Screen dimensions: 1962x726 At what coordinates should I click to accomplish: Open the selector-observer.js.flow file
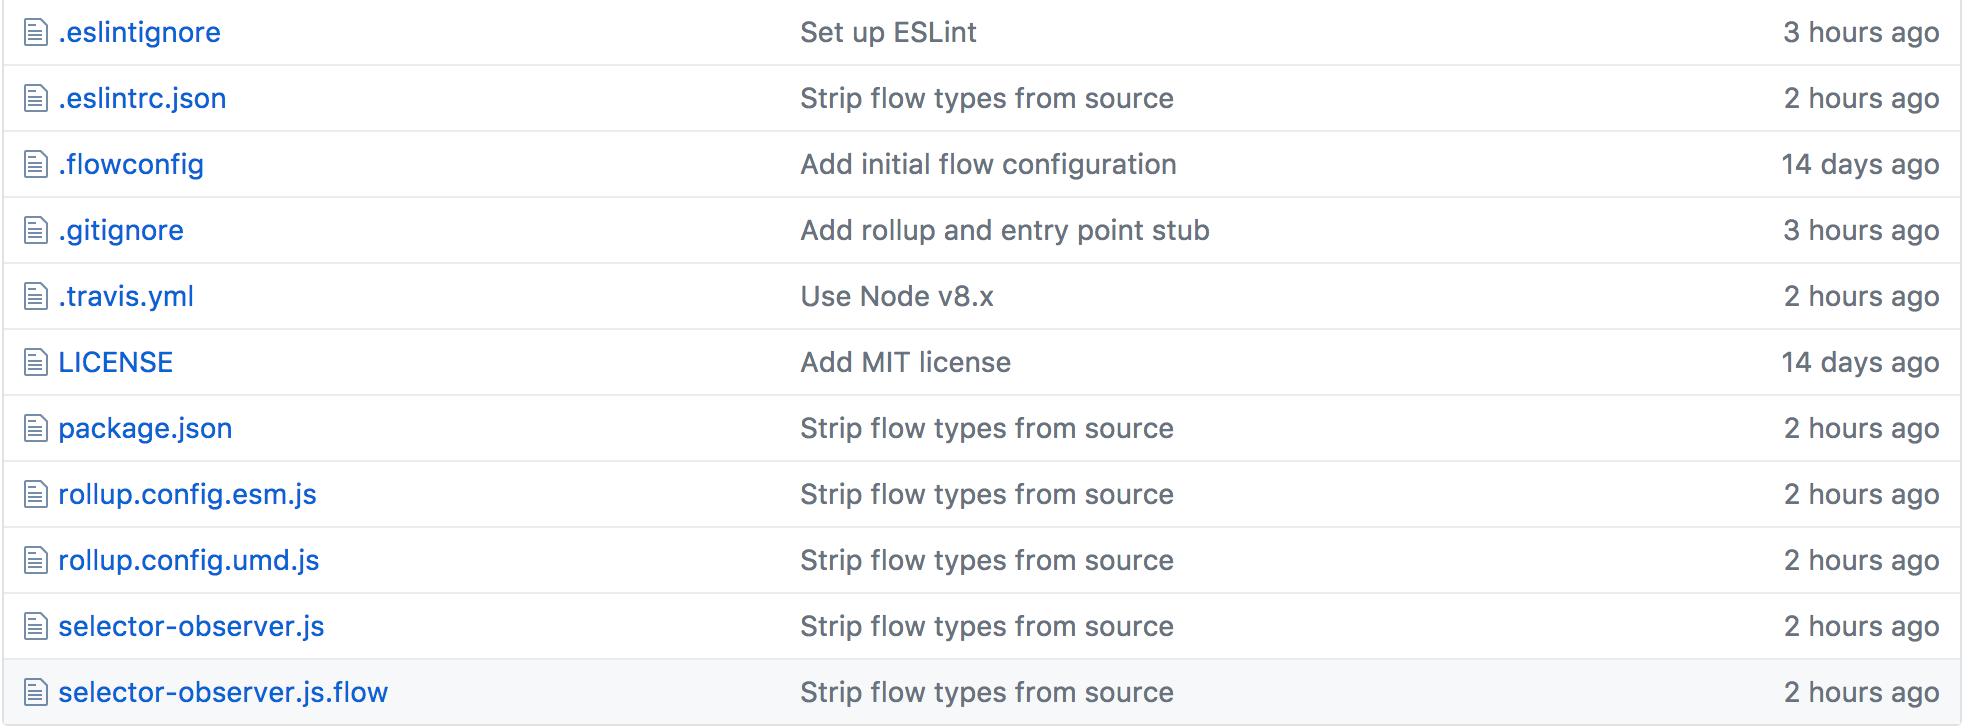pos(223,693)
